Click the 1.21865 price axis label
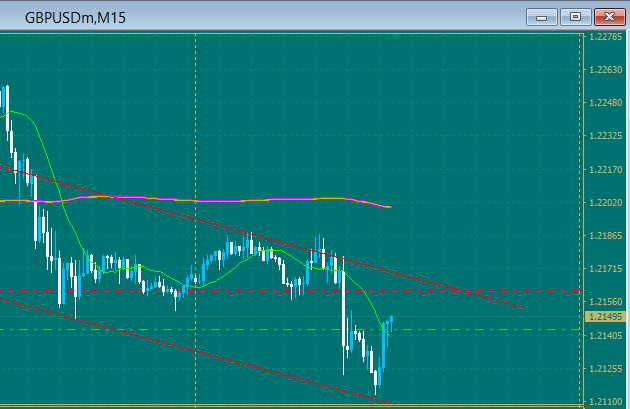This screenshot has width=630, height=409. (605, 235)
